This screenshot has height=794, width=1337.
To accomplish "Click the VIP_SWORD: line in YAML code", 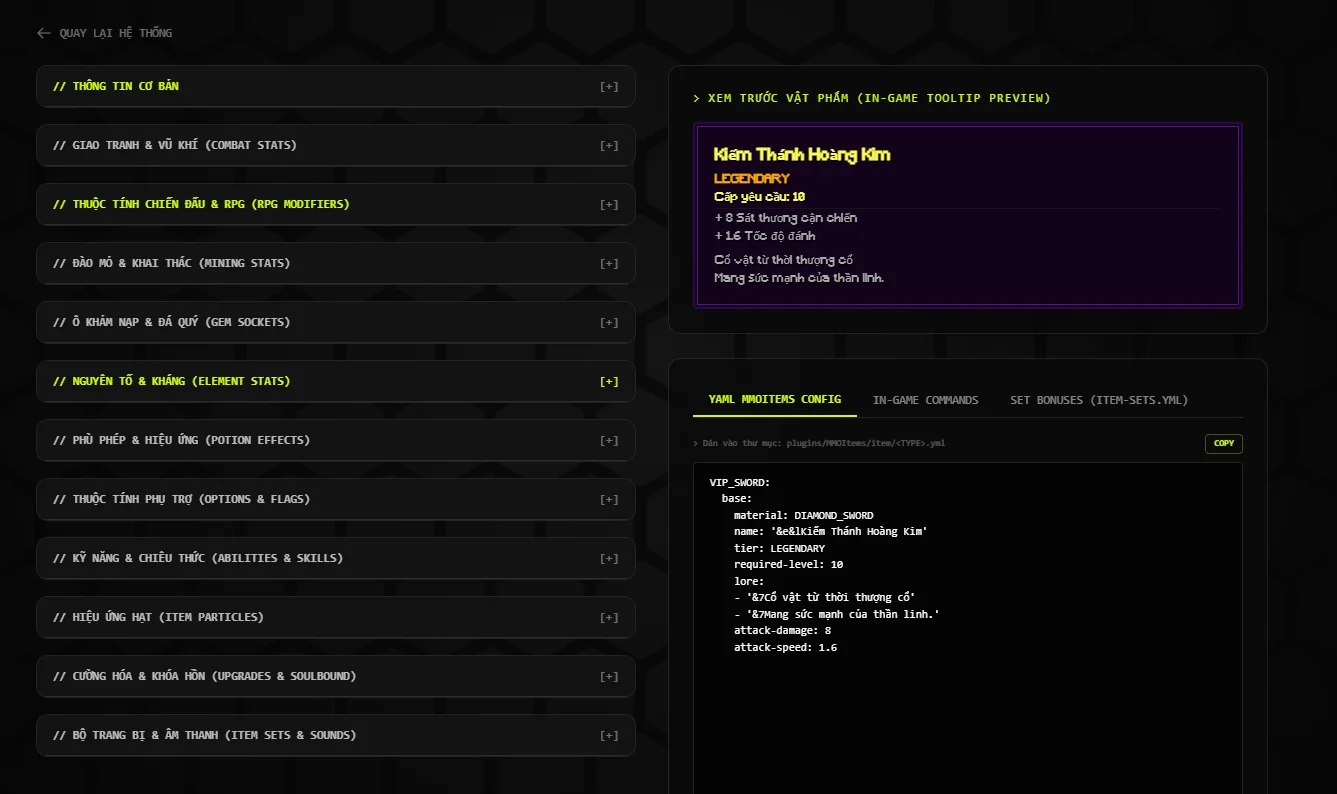I will tap(740, 482).
